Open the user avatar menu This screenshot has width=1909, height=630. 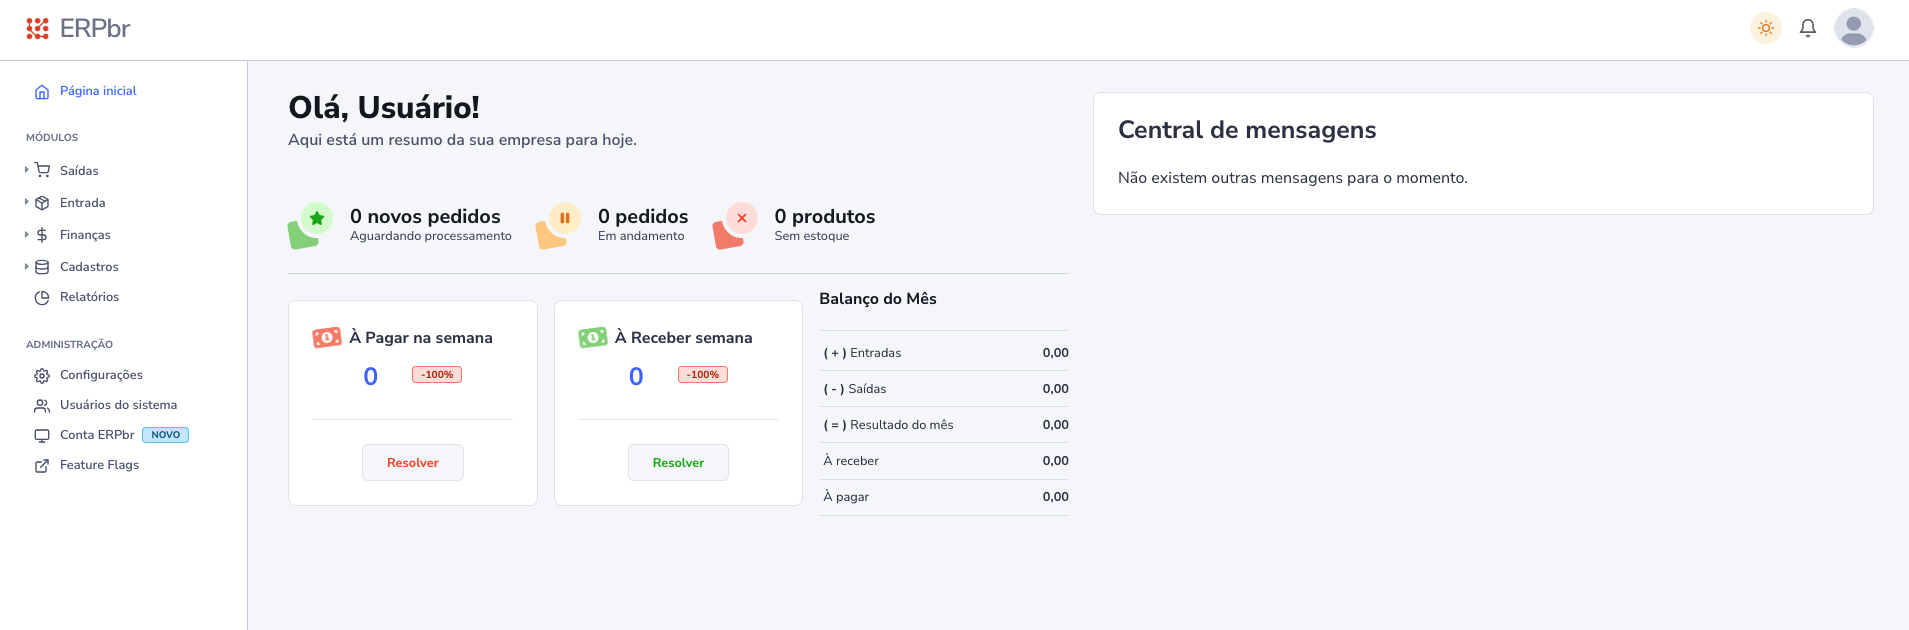[x=1853, y=28]
